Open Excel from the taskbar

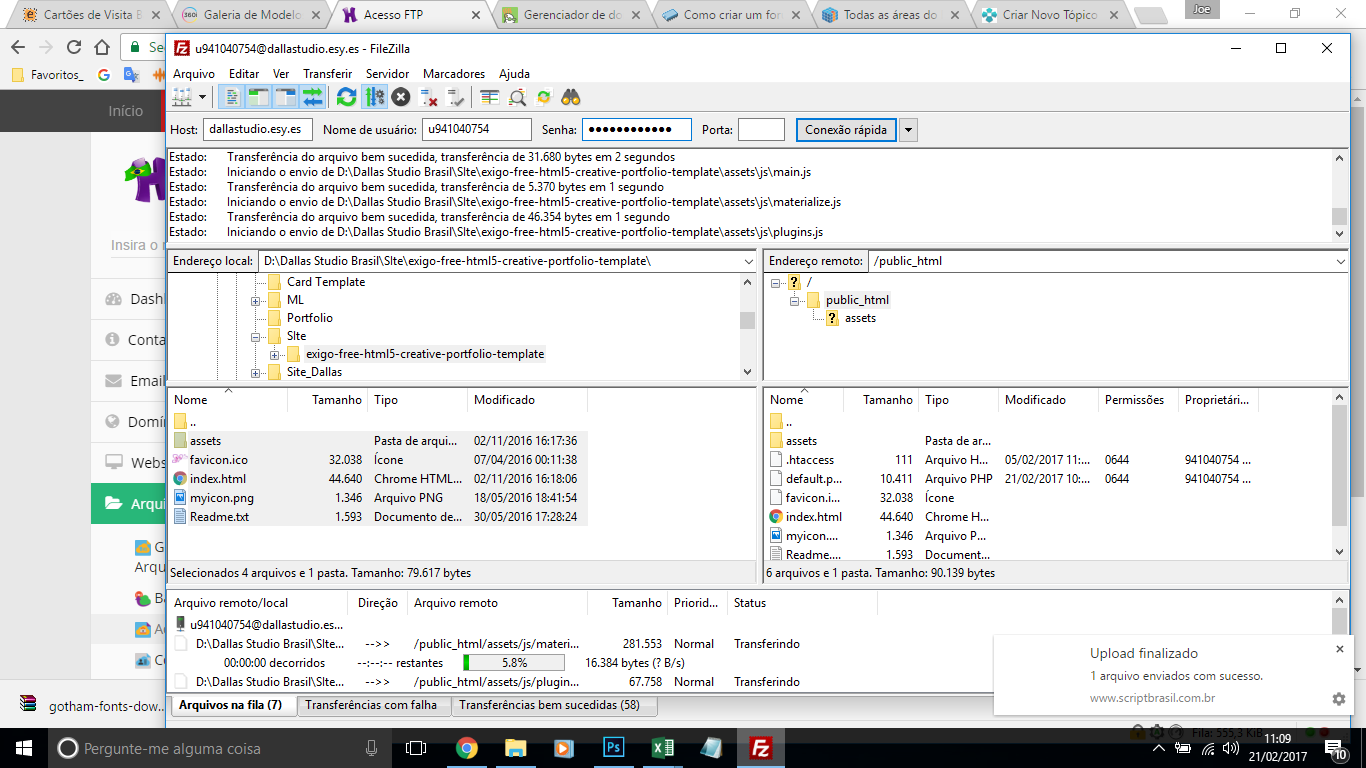point(662,747)
